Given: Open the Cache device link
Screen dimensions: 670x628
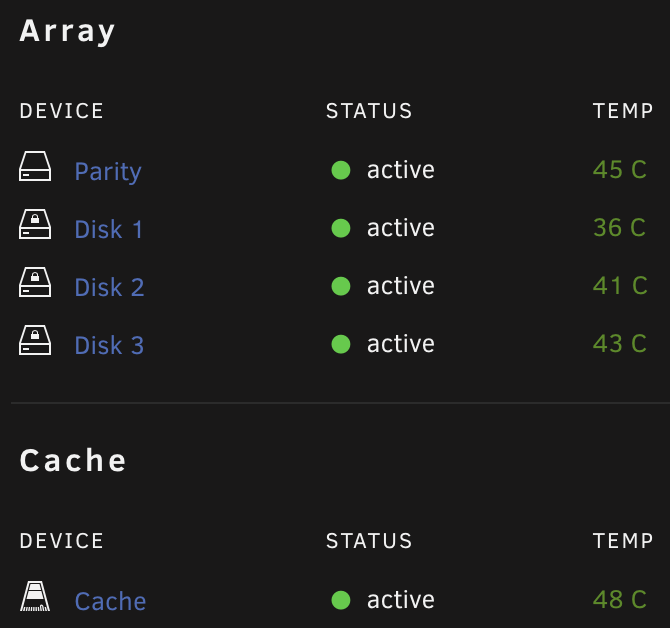Looking at the screenshot, I should 110,602.
